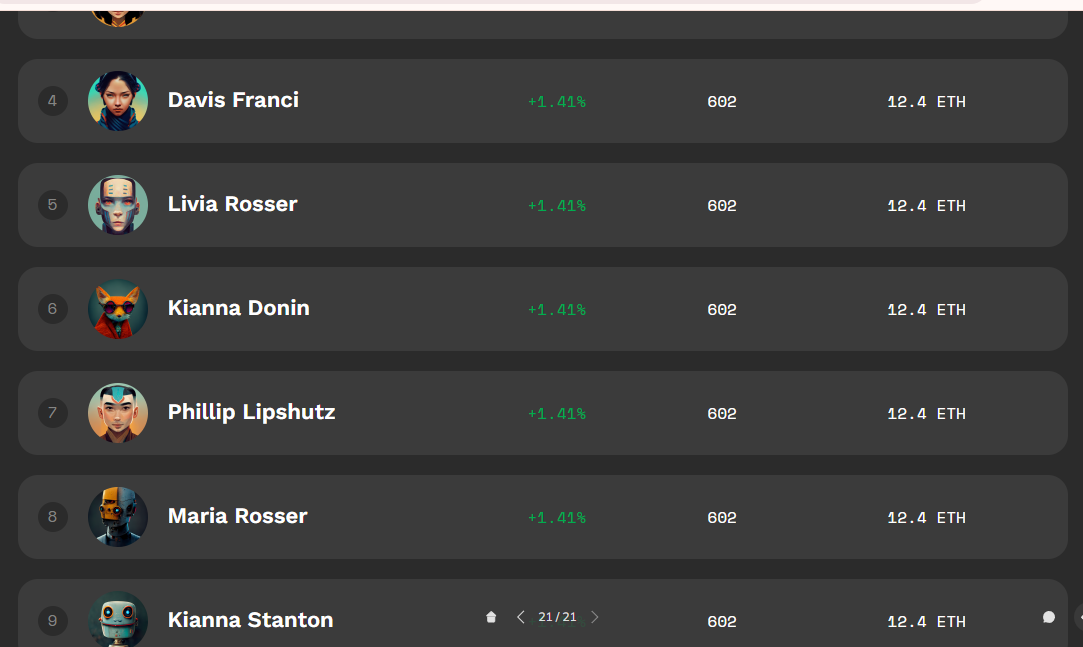Click Livia Rosser's cyborg avatar

(118, 205)
